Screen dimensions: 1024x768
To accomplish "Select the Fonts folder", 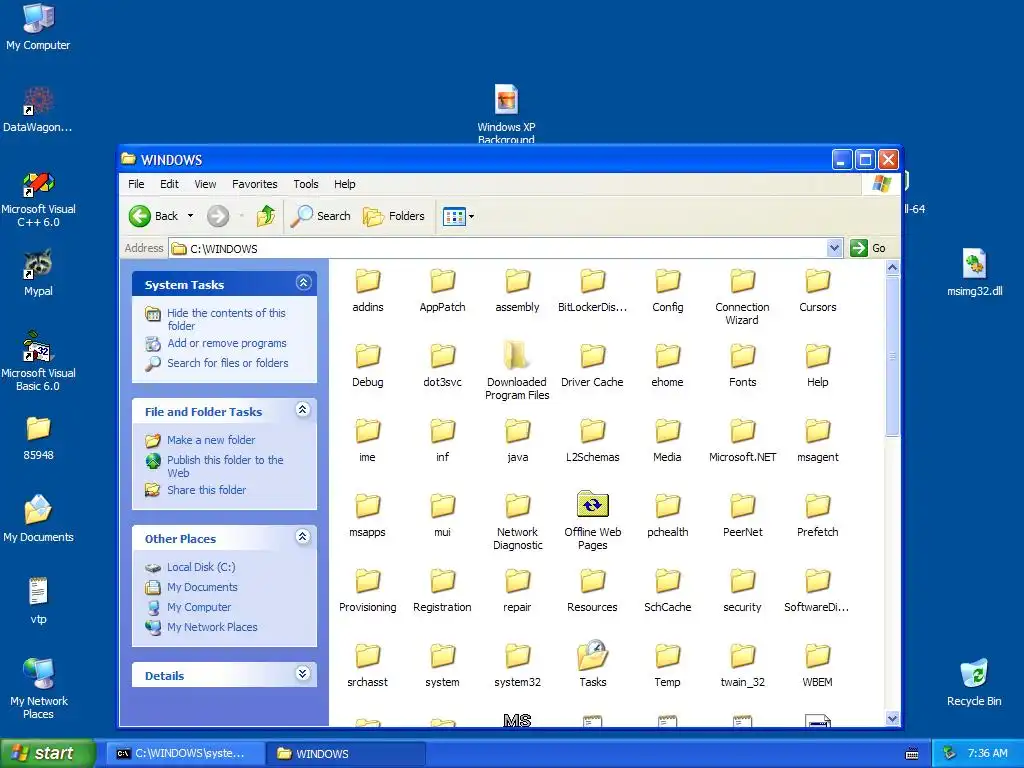I will coord(743,366).
